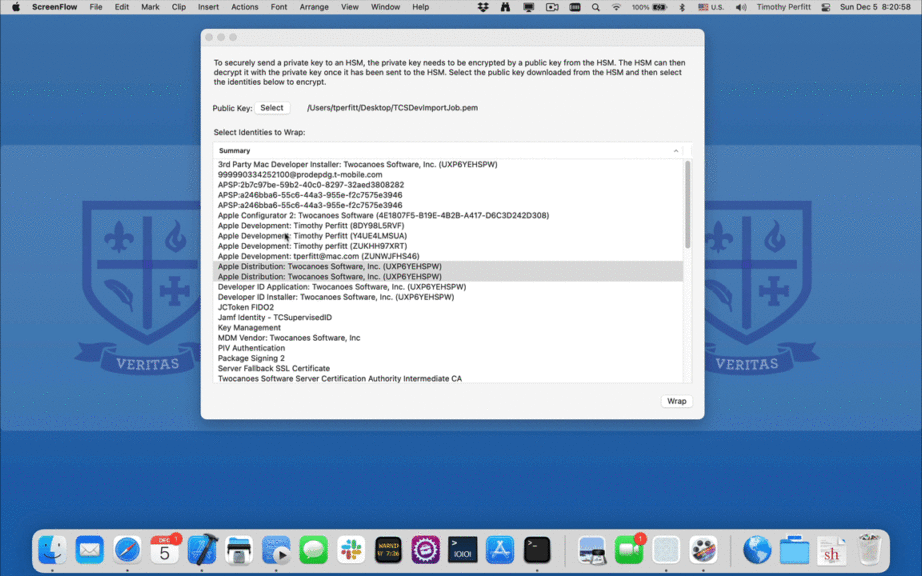Open the sh script document in Dock
922x576 pixels.
click(831, 550)
